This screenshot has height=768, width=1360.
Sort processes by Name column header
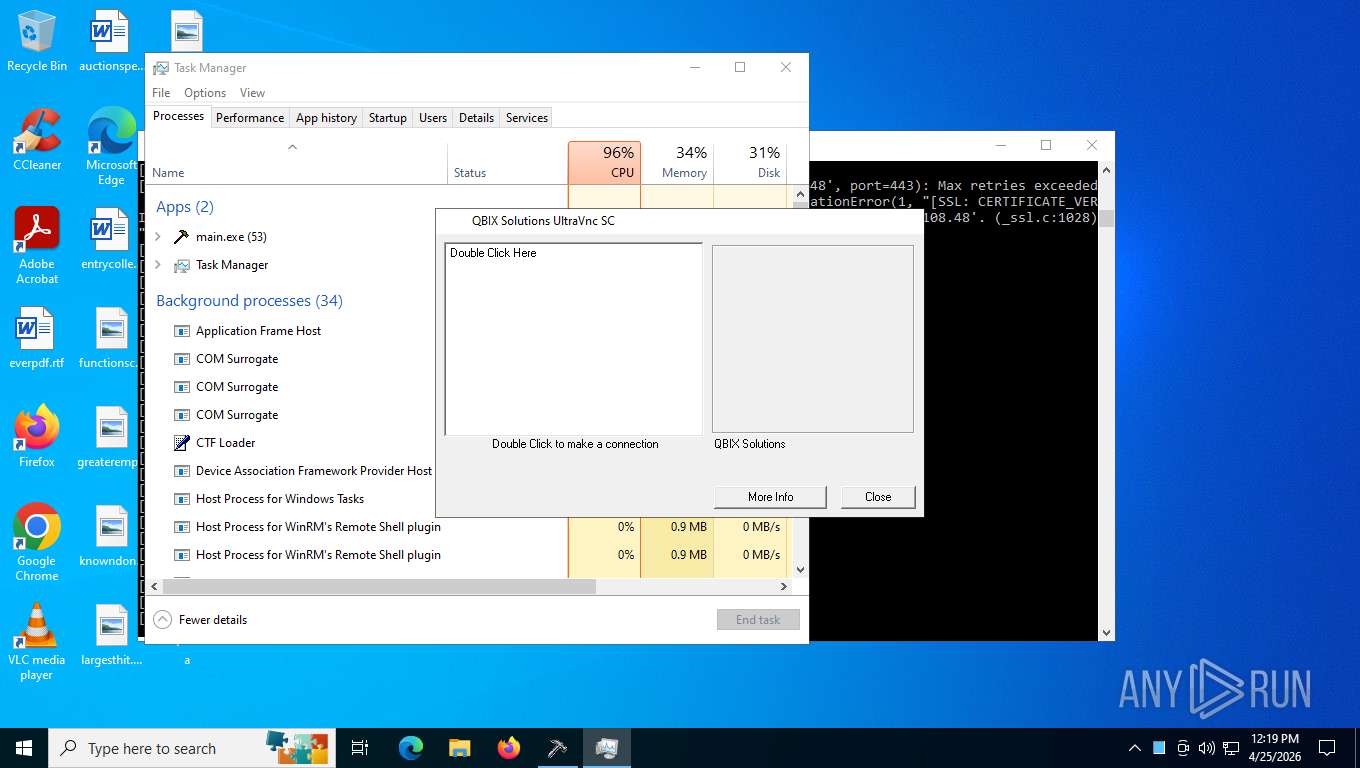click(x=297, y=162)
